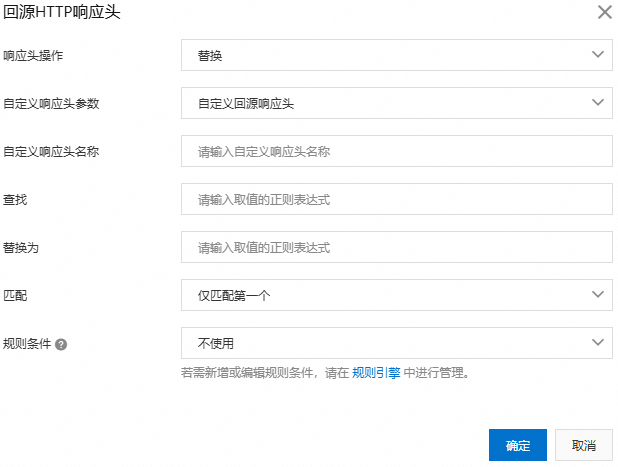The width and height of the screenshot is (618, 467).
Task: Click the 匹配 label text
Action: [15, 296]
